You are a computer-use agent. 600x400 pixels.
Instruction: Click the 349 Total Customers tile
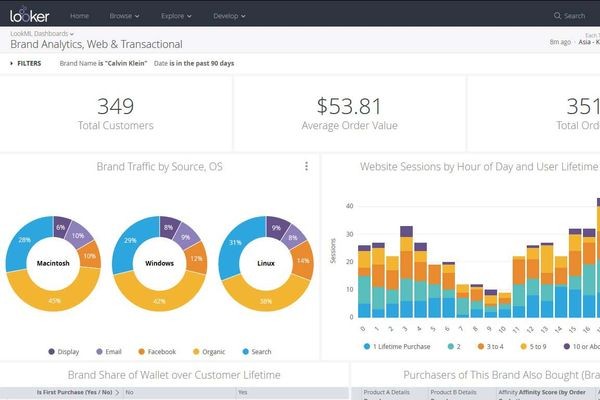tap(115, 112)
